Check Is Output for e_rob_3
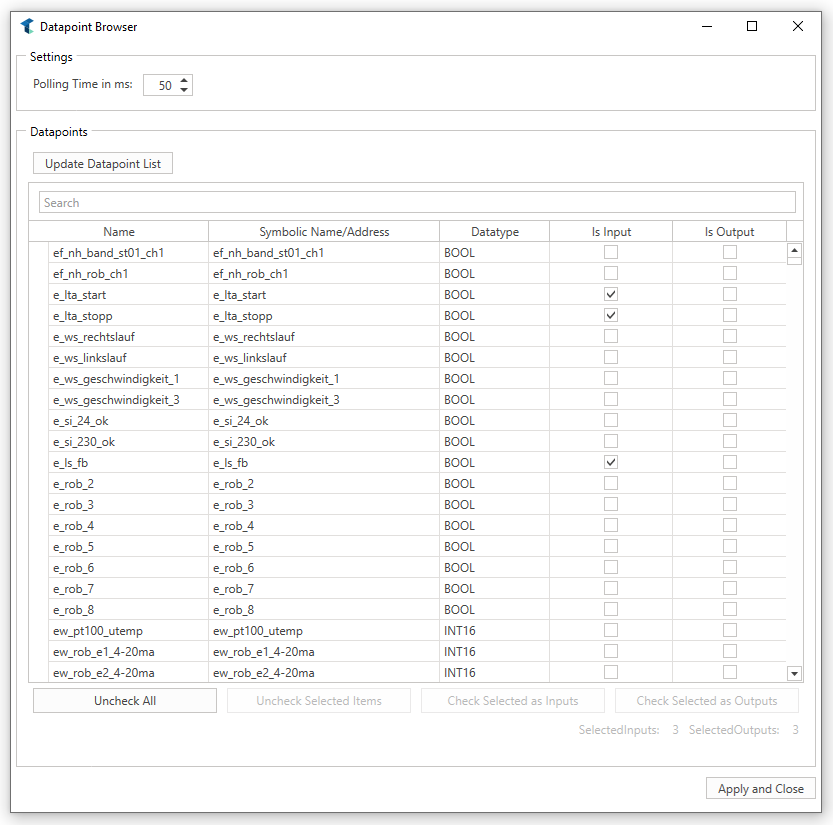This screenshot has width=833, height=825. click(730, 504)
